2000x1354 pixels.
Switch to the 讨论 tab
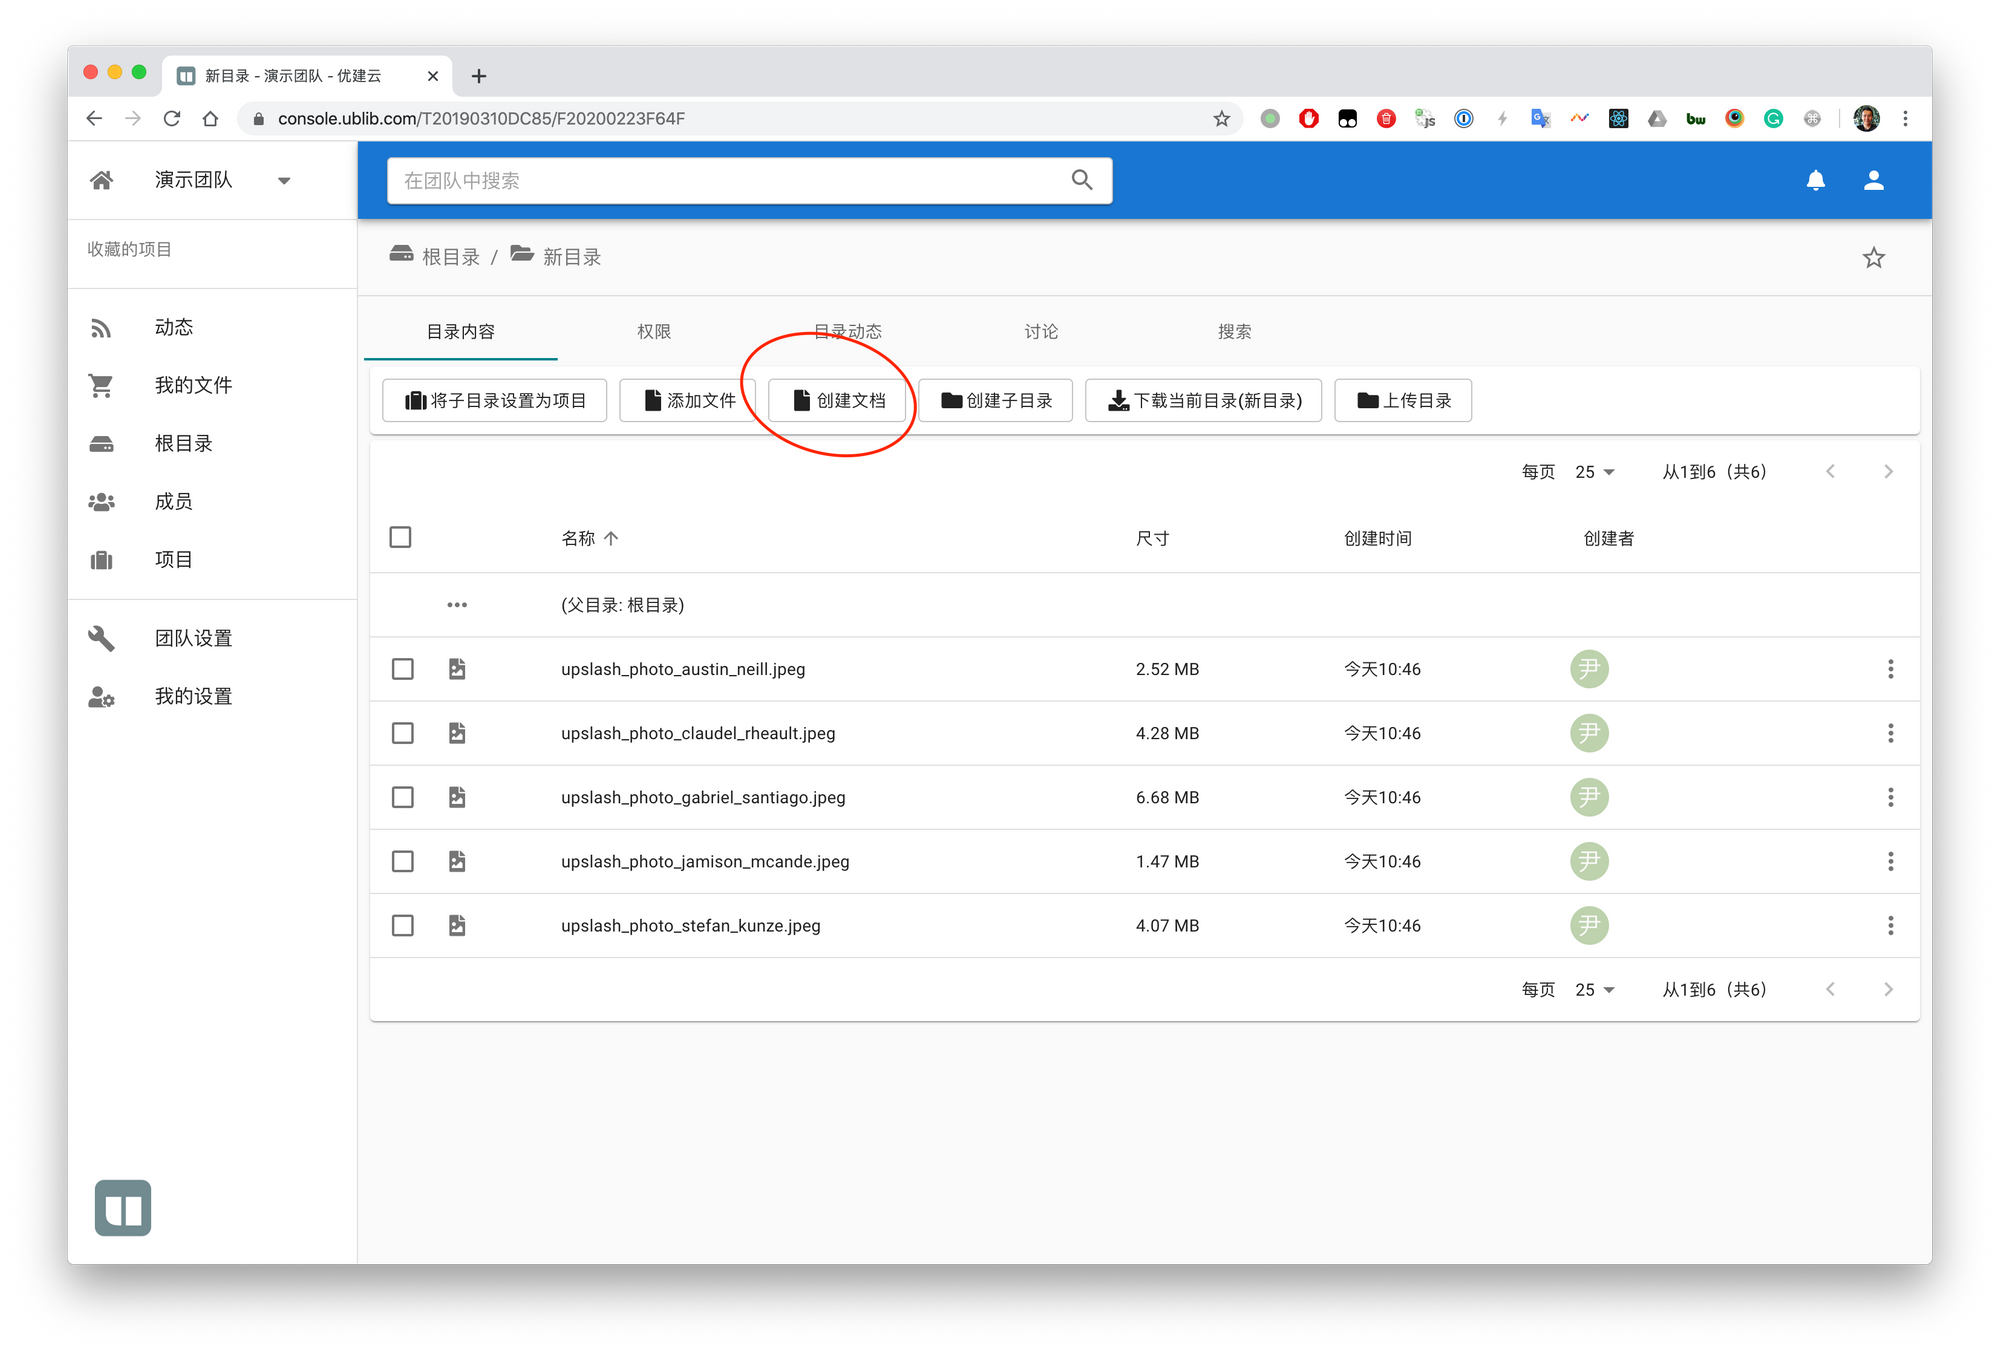coord(1040,332)
